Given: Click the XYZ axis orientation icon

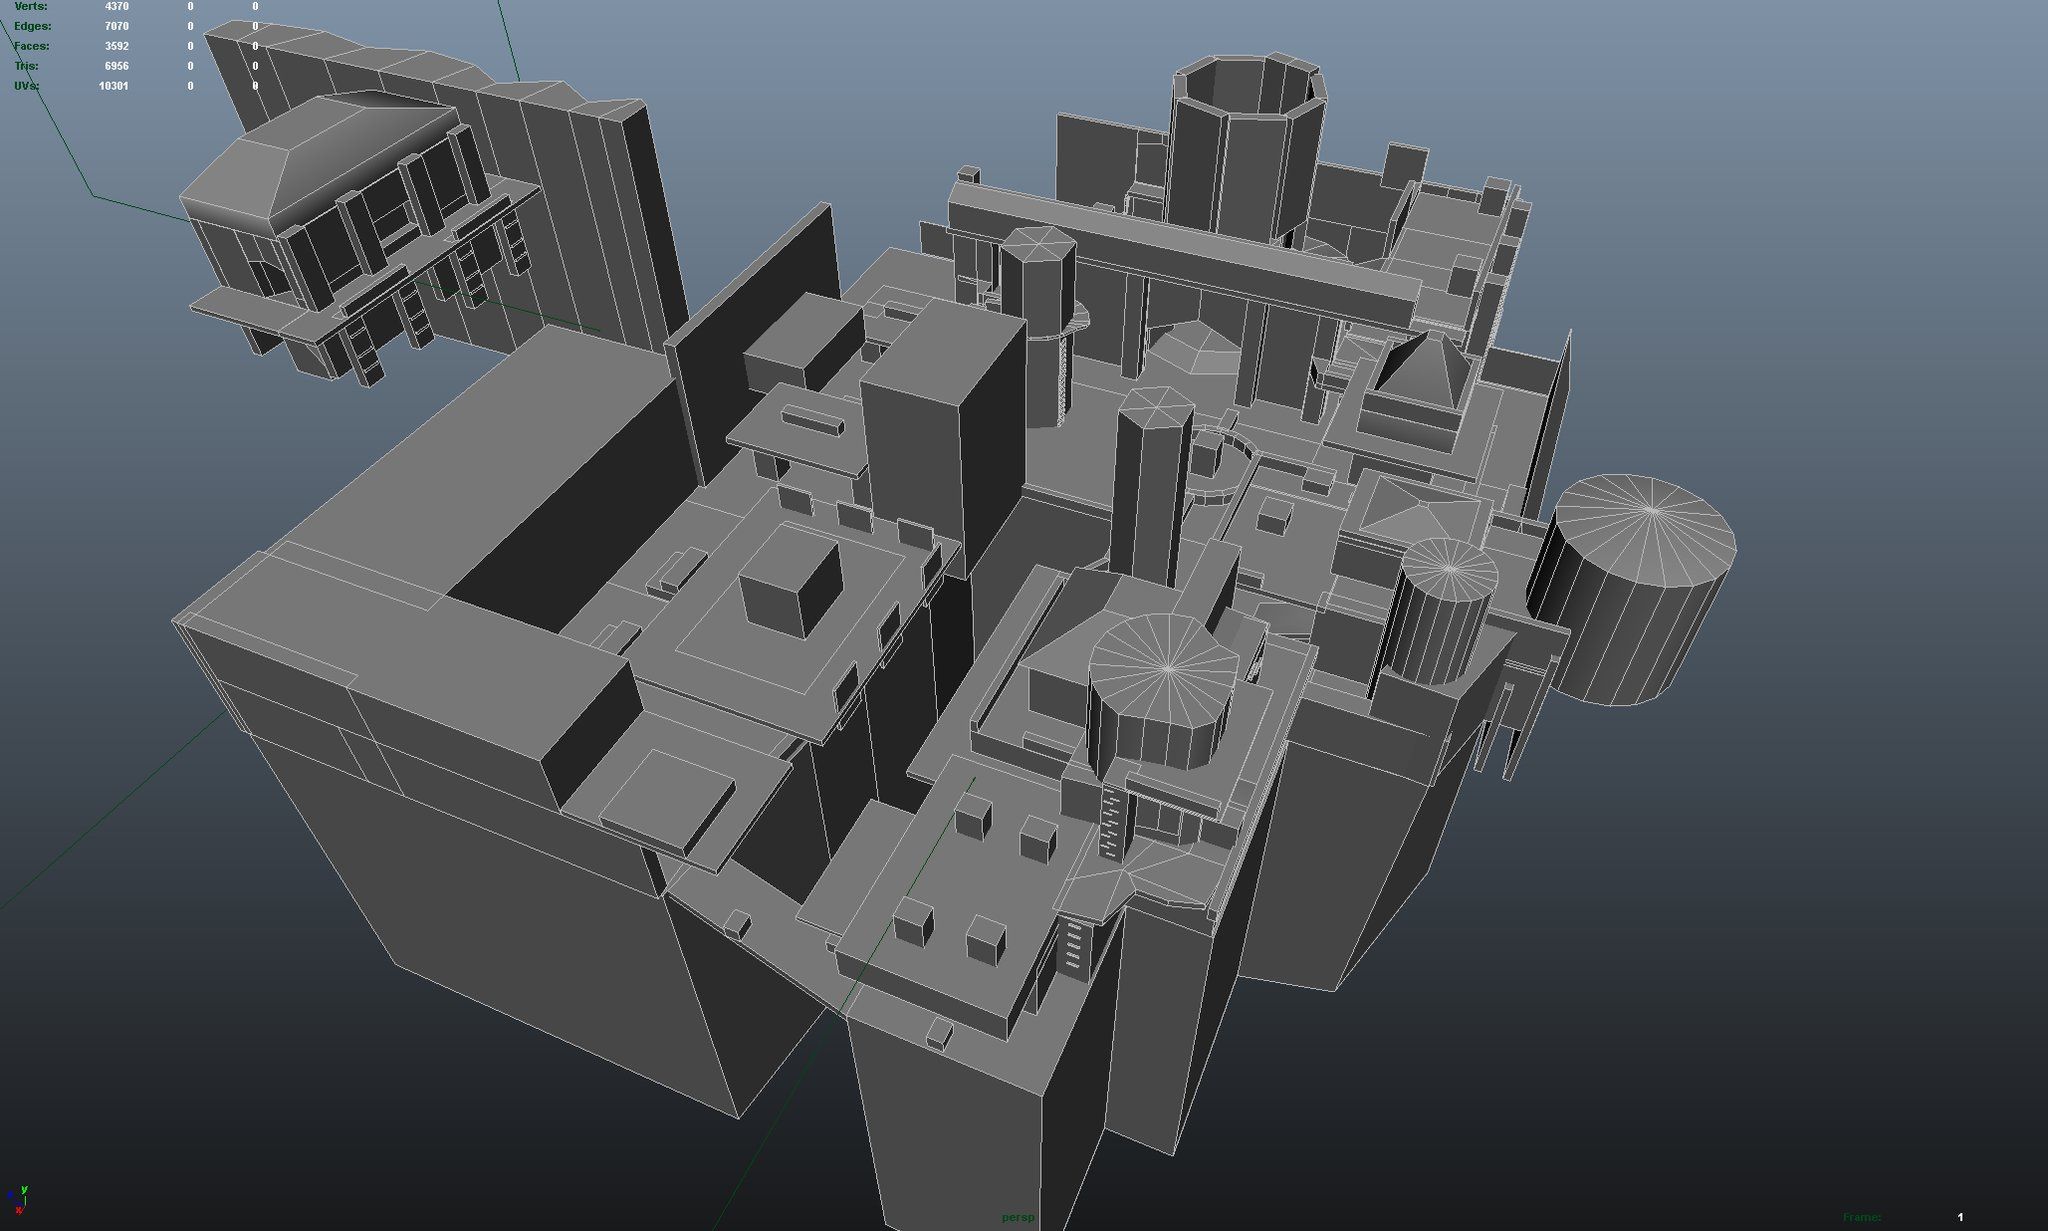Looking at the screenshot, I should coord(18,1199).
